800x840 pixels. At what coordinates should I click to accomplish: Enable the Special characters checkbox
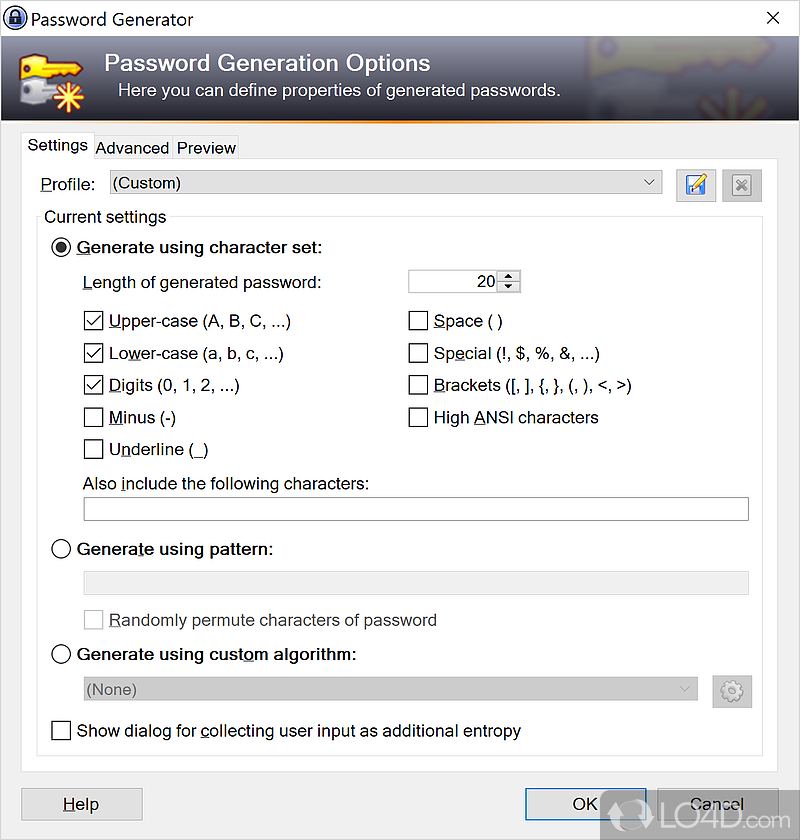coord(419,353)
